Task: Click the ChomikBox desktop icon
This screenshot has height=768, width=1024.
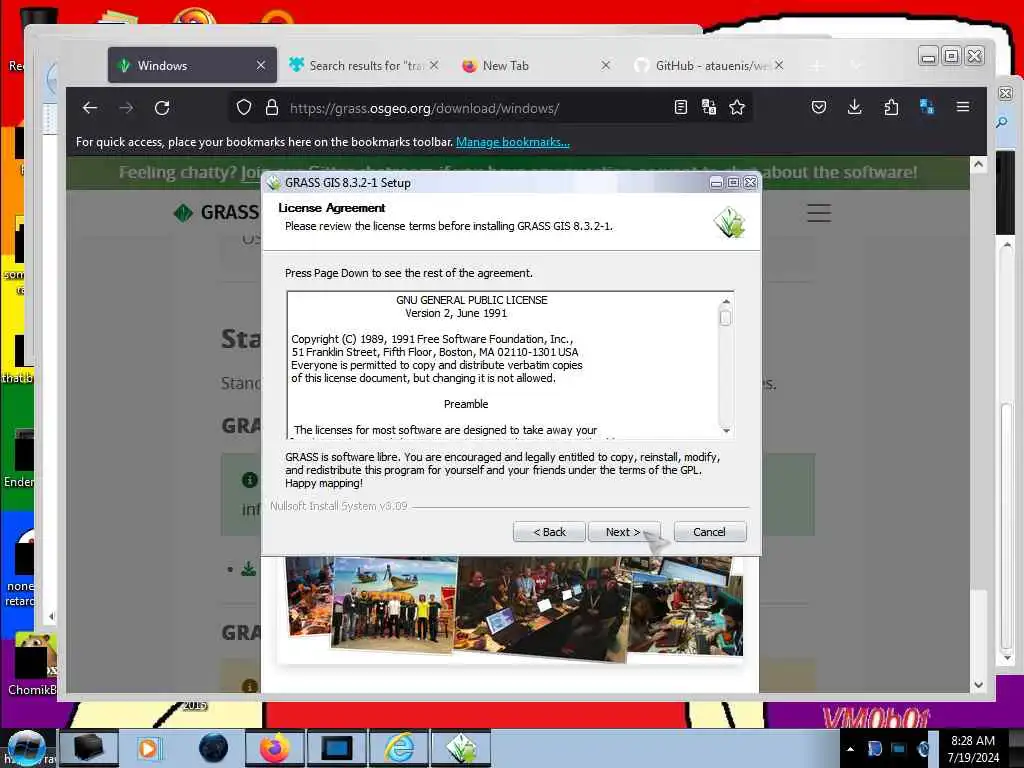Action: (x=33, y=664)
